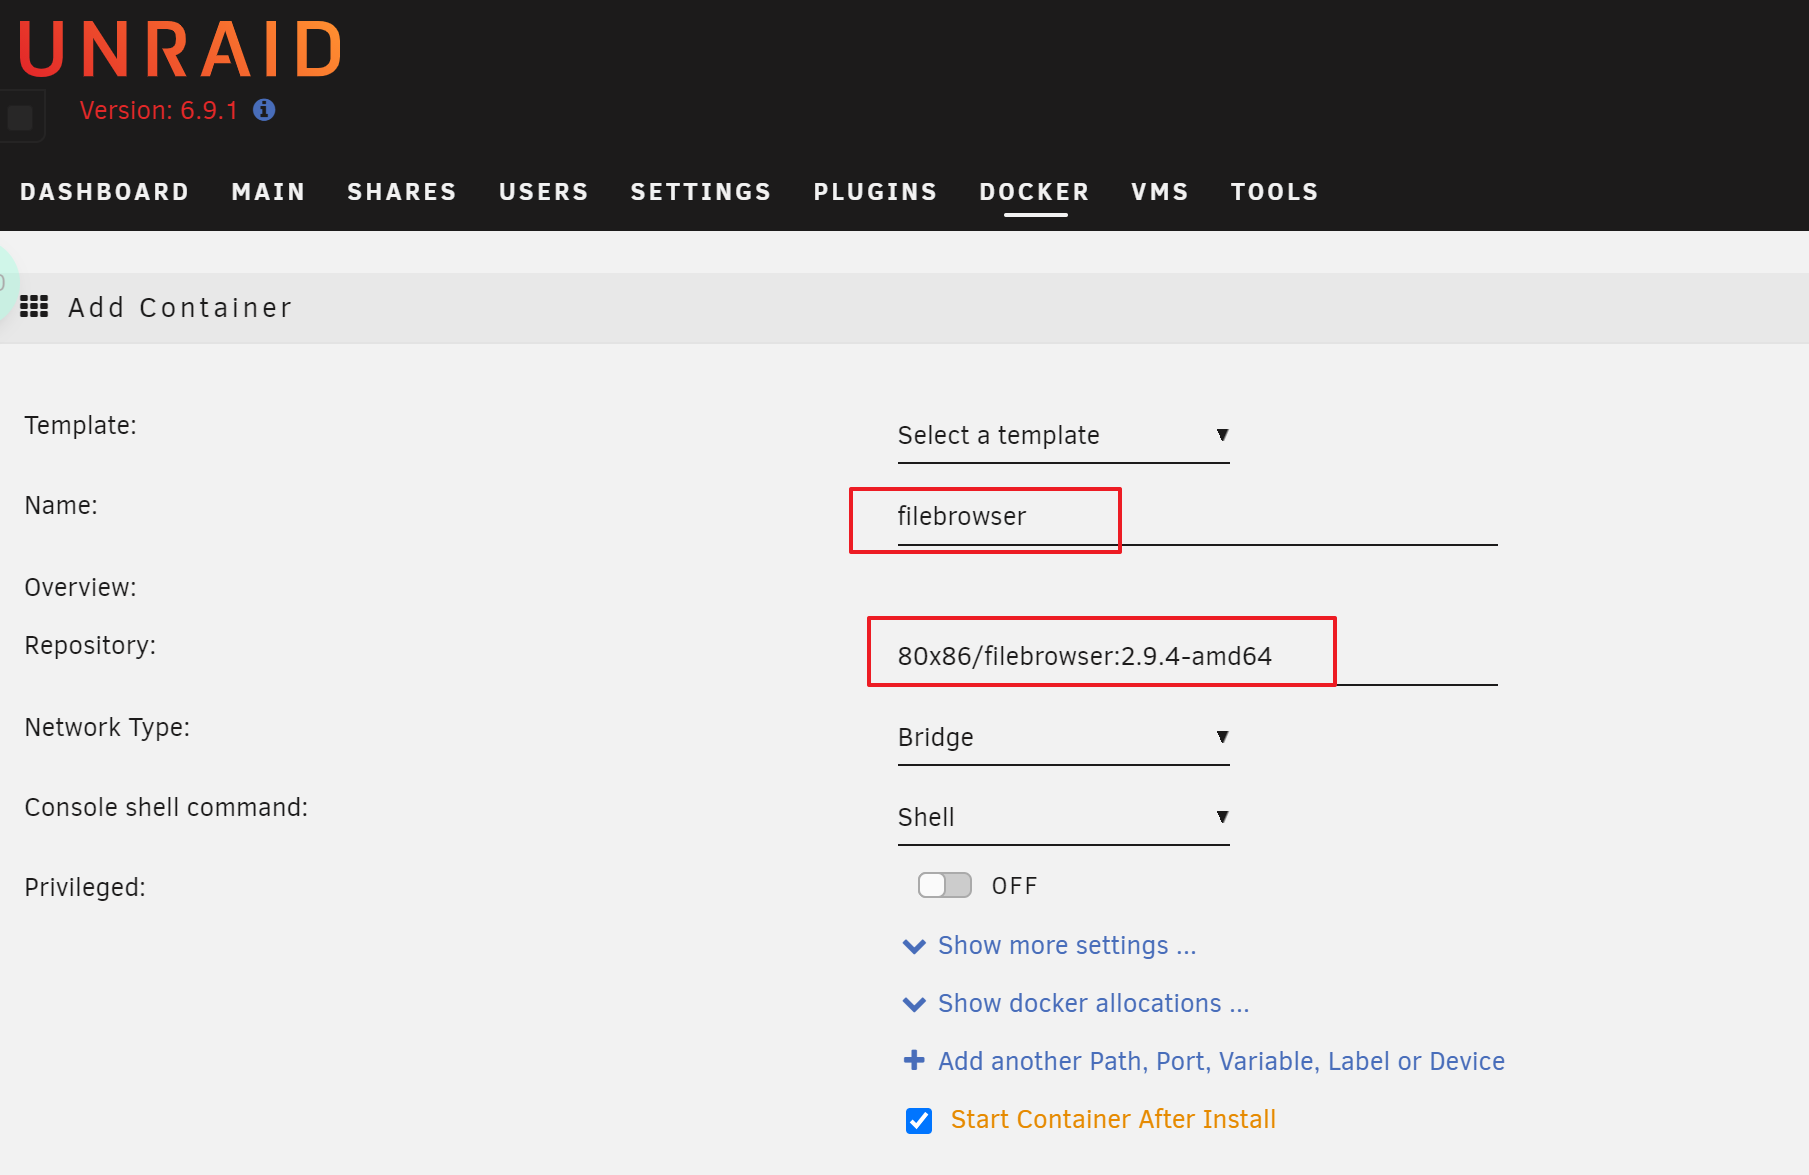Click the Template label
This screenshot has width=1809, height=1175.
pos(80,426)
